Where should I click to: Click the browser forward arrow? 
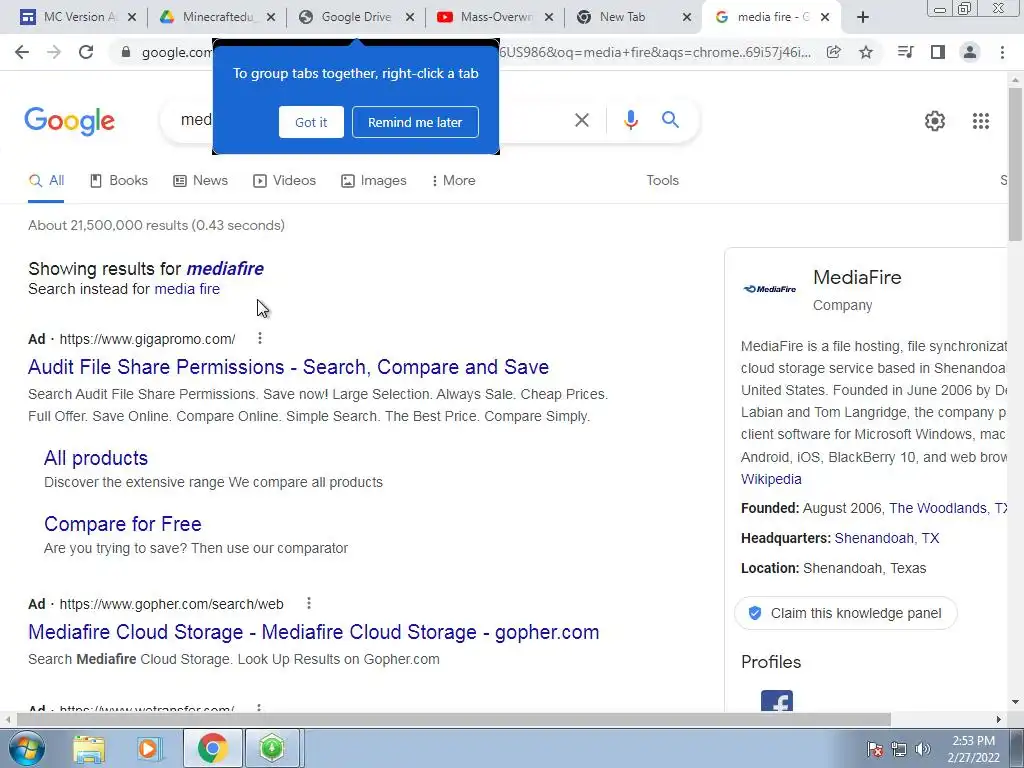pos(54,52)
